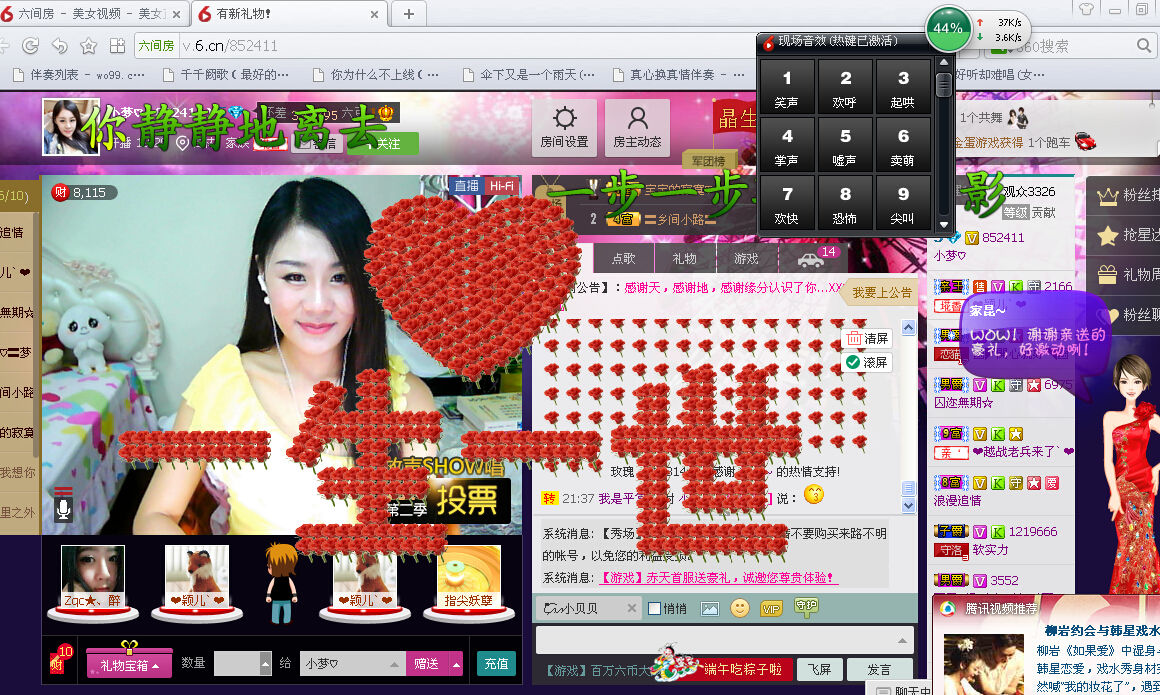Screen dimensions: 1160x695
Task: Play sound effect 5 嘘声
Action: (x=845, y=144)
